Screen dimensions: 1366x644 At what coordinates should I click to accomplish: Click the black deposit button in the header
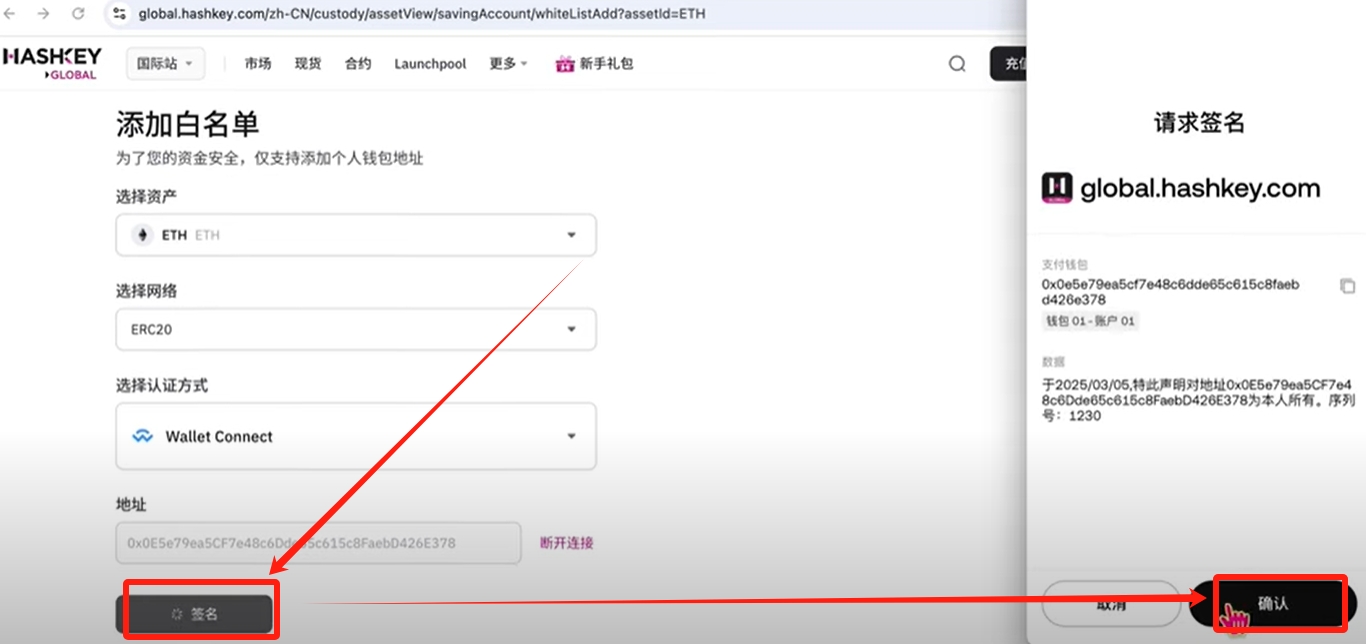[1008, 63]
